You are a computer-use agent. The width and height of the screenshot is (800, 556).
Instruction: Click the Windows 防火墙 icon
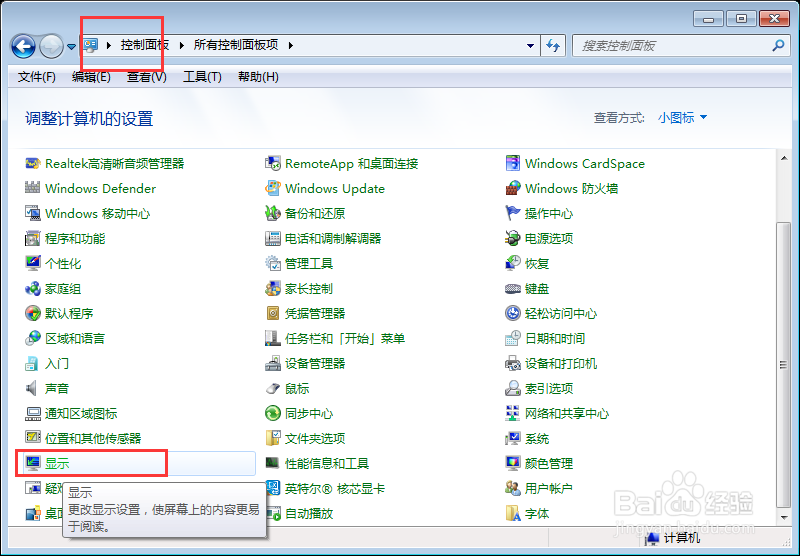(x=513, y=189)
